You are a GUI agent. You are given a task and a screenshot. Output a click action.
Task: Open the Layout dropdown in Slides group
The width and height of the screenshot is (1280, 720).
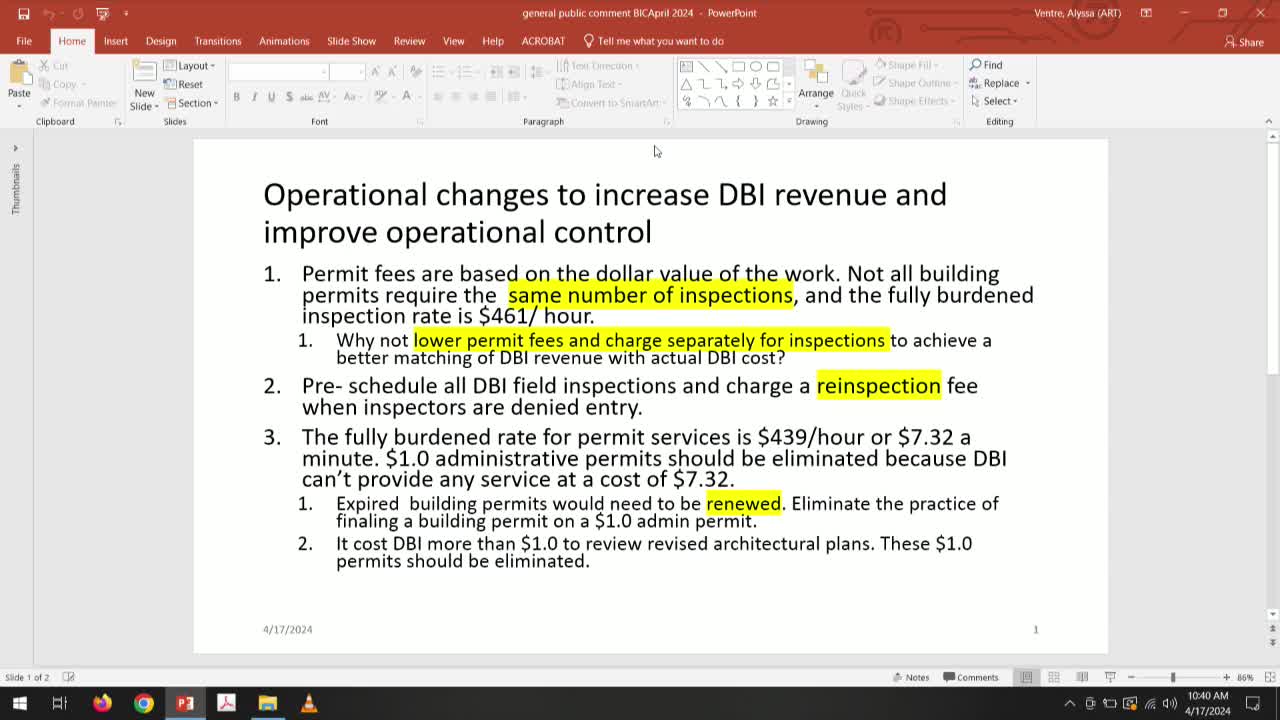[x=190, y=65]
